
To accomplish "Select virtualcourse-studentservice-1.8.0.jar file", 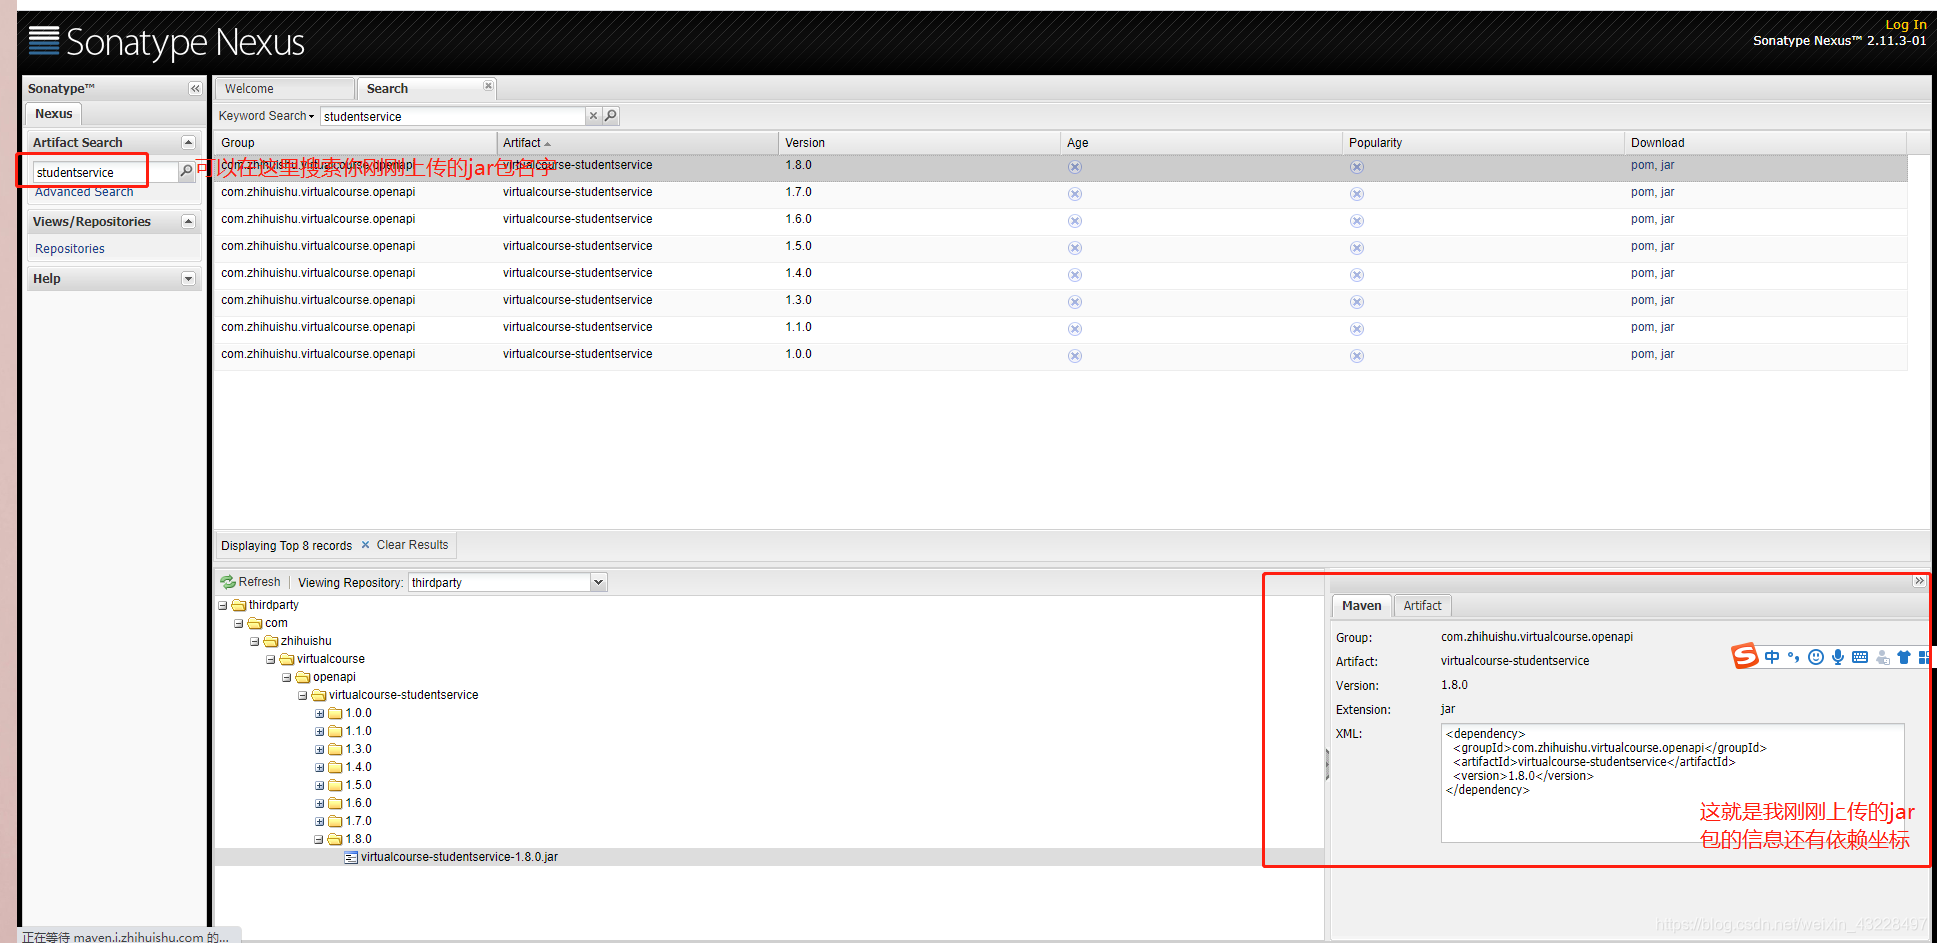I will (x=459, y=858).
